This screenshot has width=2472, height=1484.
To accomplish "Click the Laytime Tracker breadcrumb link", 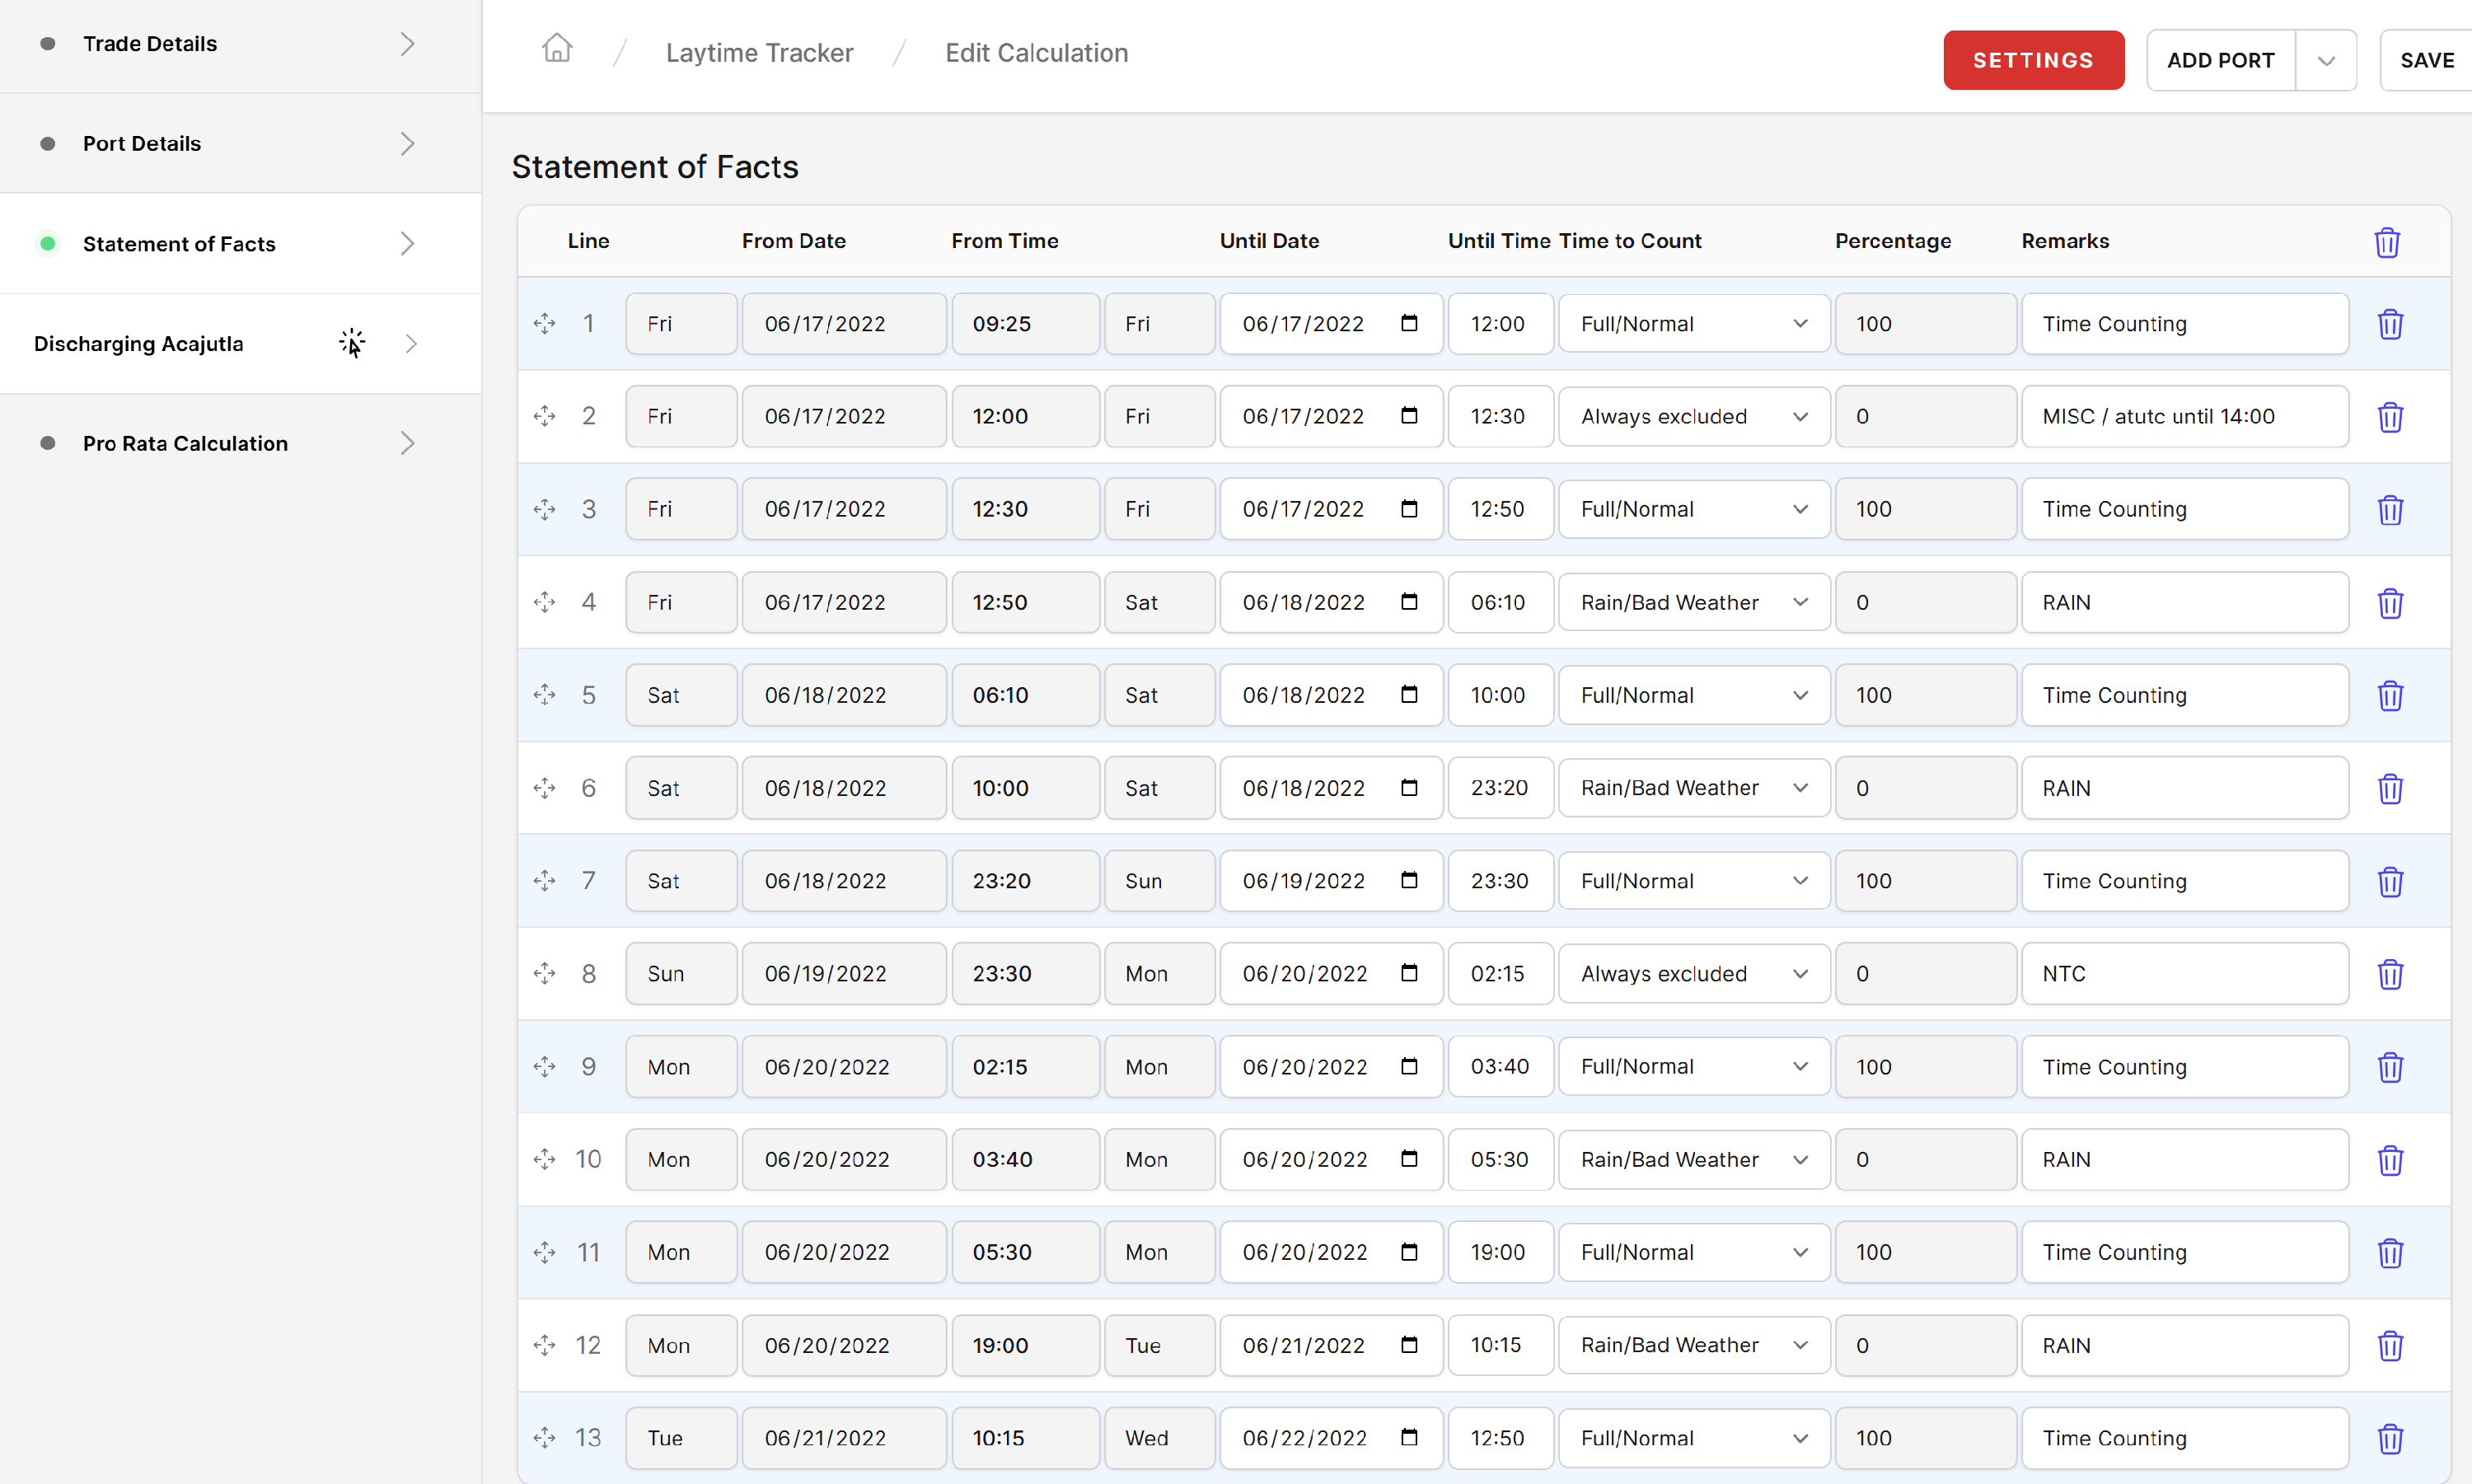I will tap(759, 53).
